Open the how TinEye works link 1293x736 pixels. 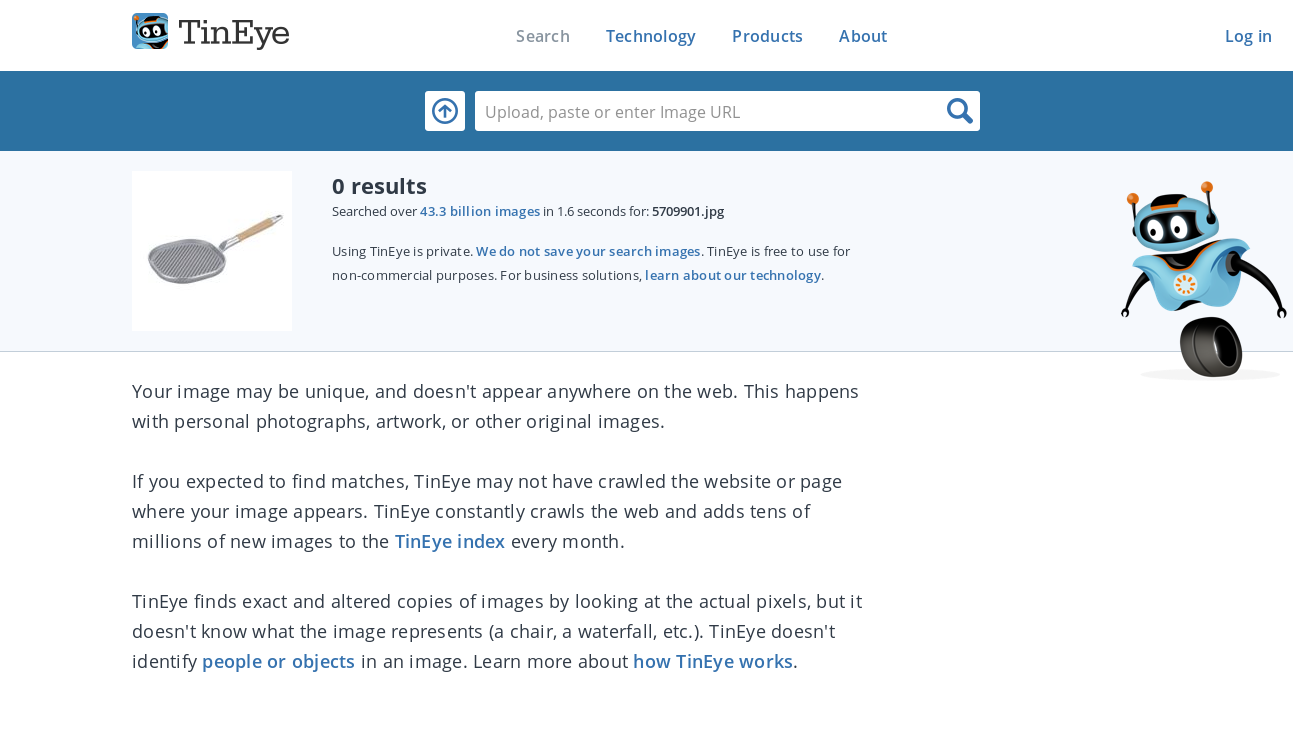point(712,661)
